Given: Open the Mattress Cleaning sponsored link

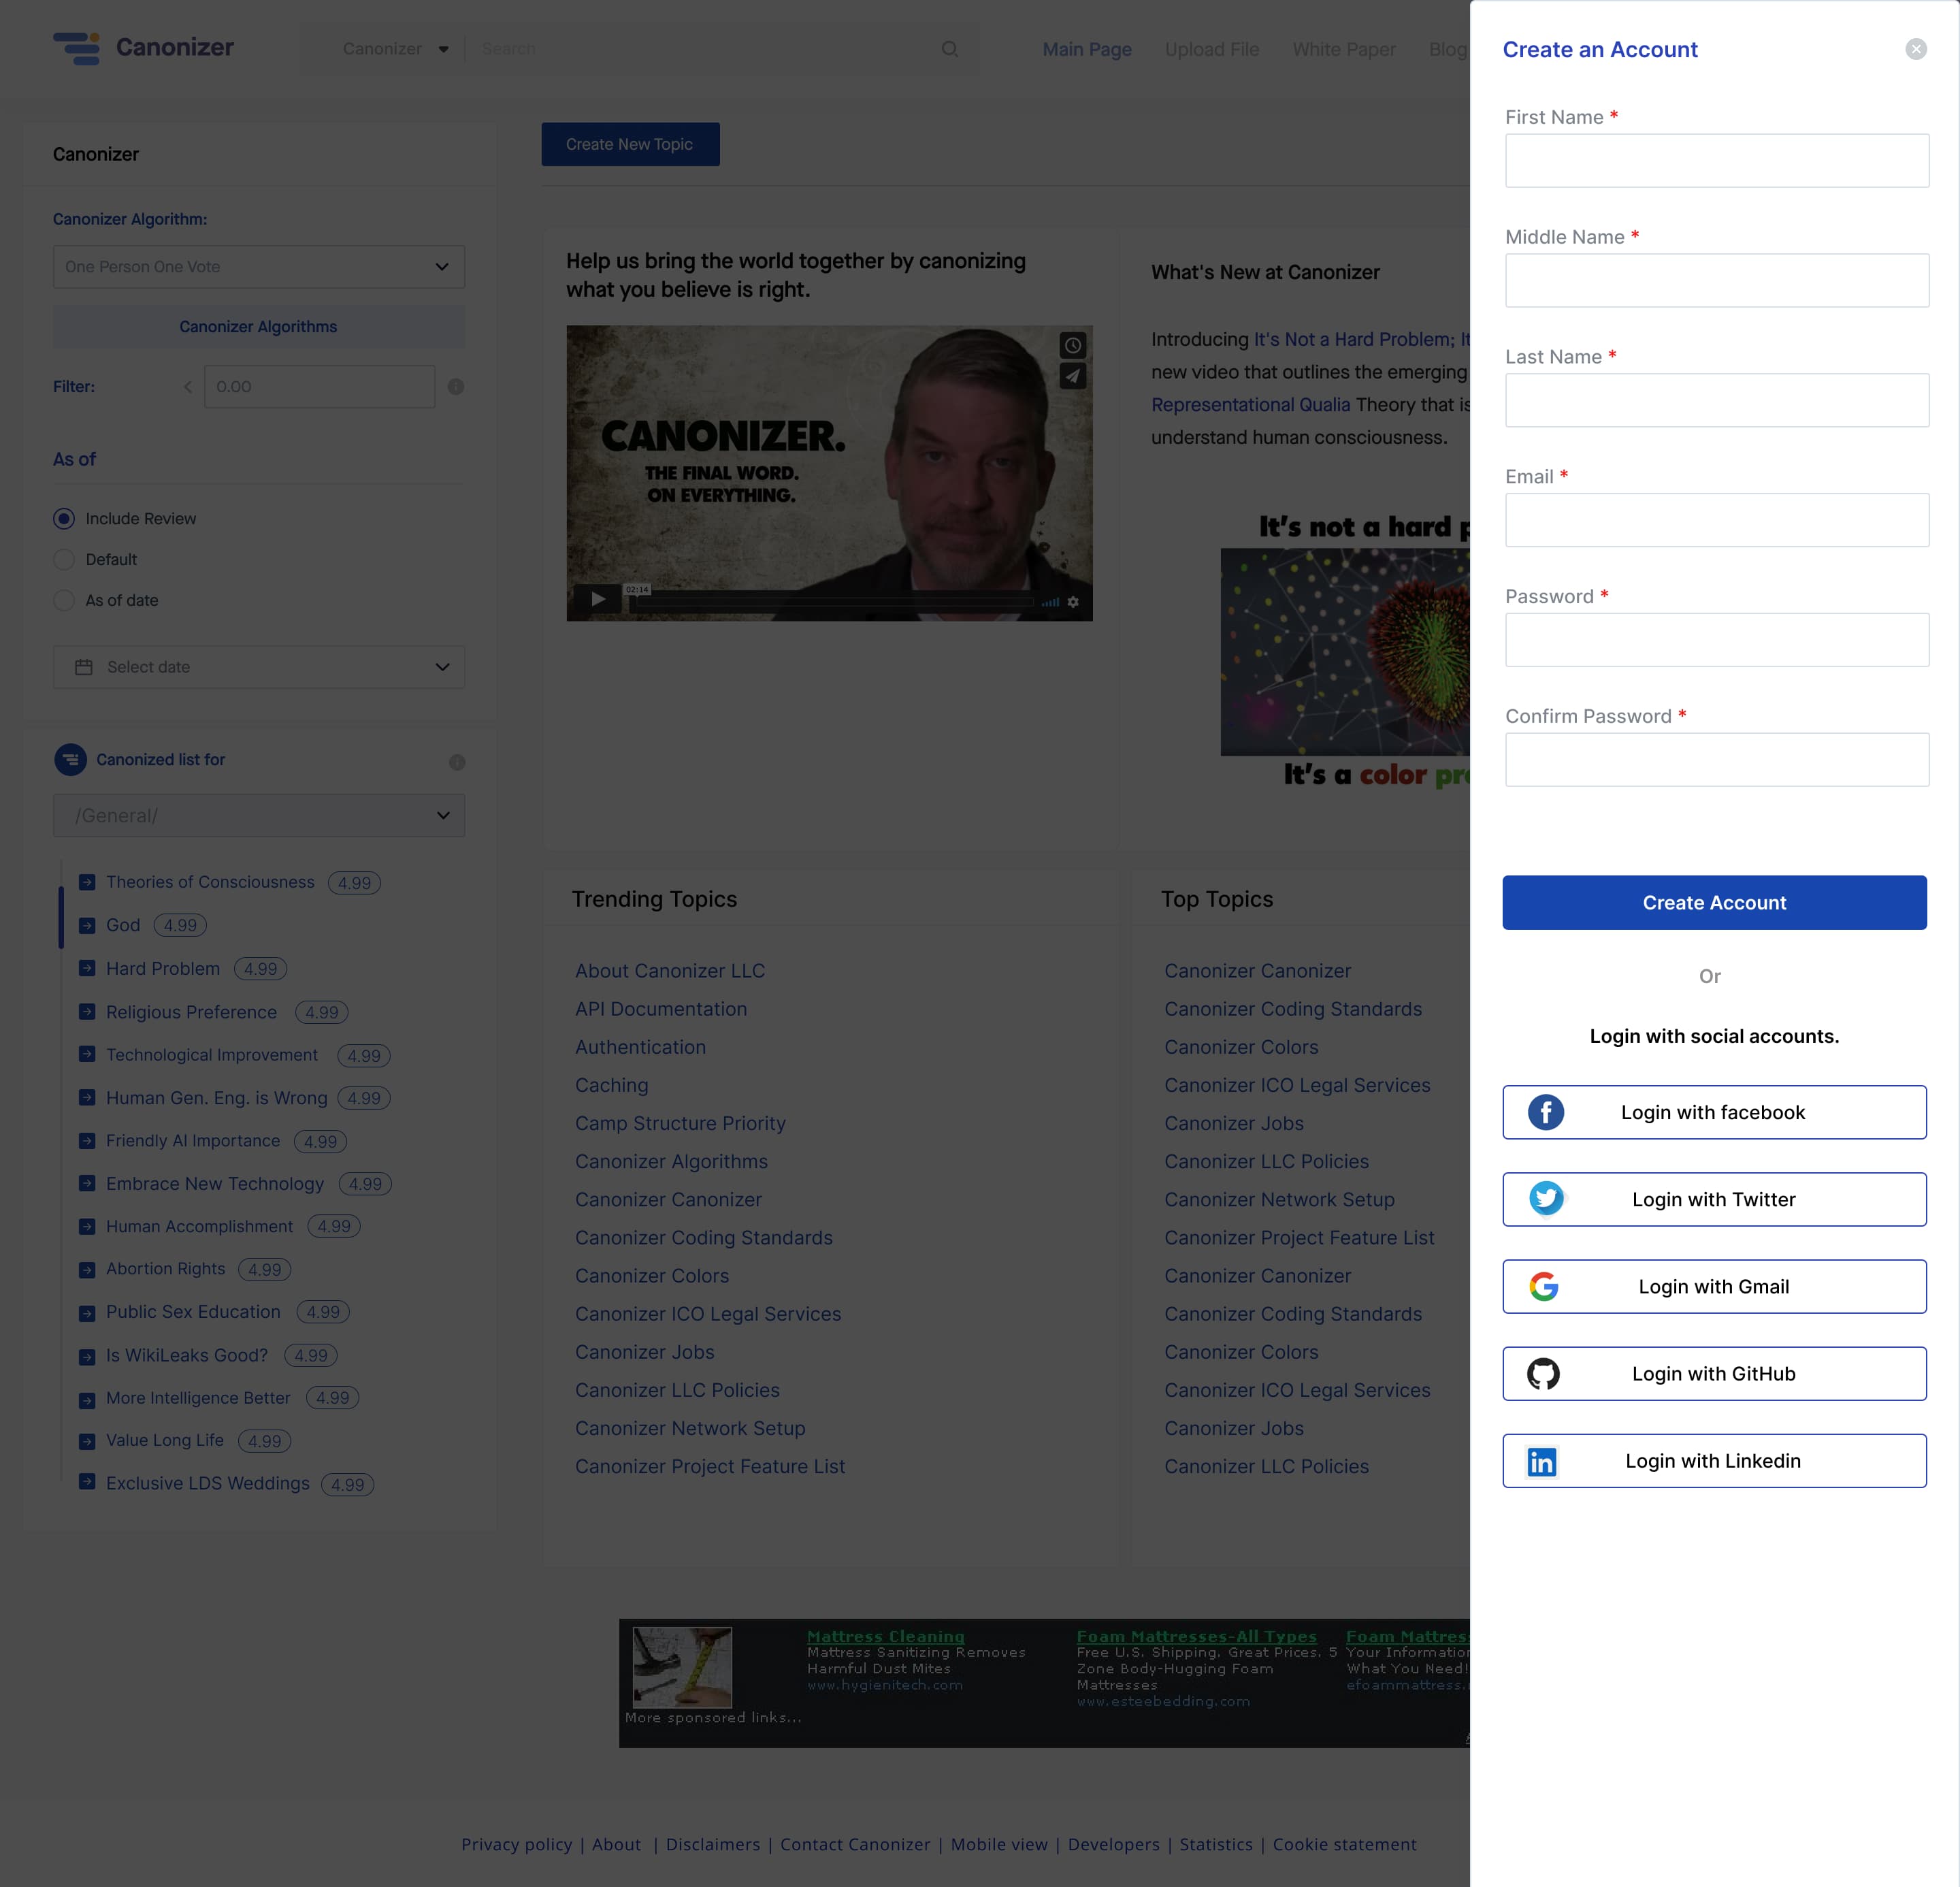Looking at the screenshot, I should 885,1636.
